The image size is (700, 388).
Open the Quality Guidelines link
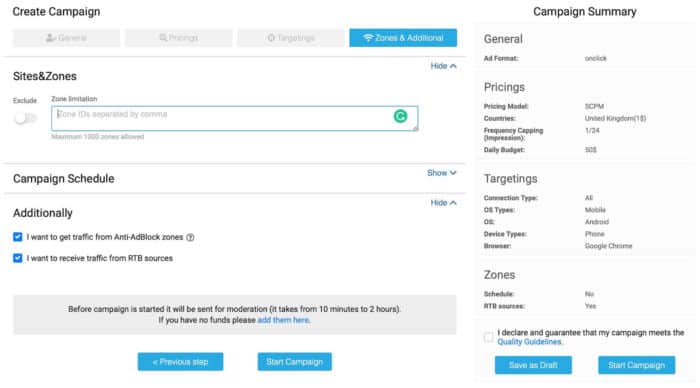(x=529, y=342)
